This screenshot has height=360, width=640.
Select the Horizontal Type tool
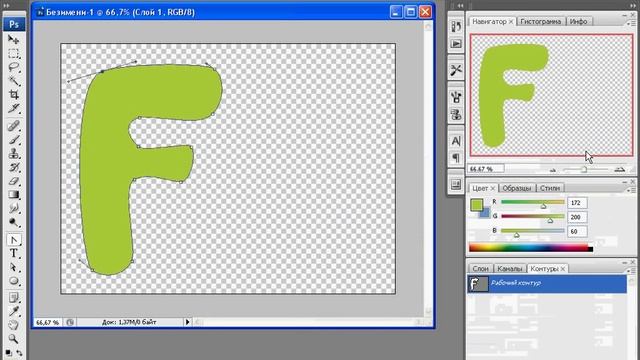[x=13, y=253]
